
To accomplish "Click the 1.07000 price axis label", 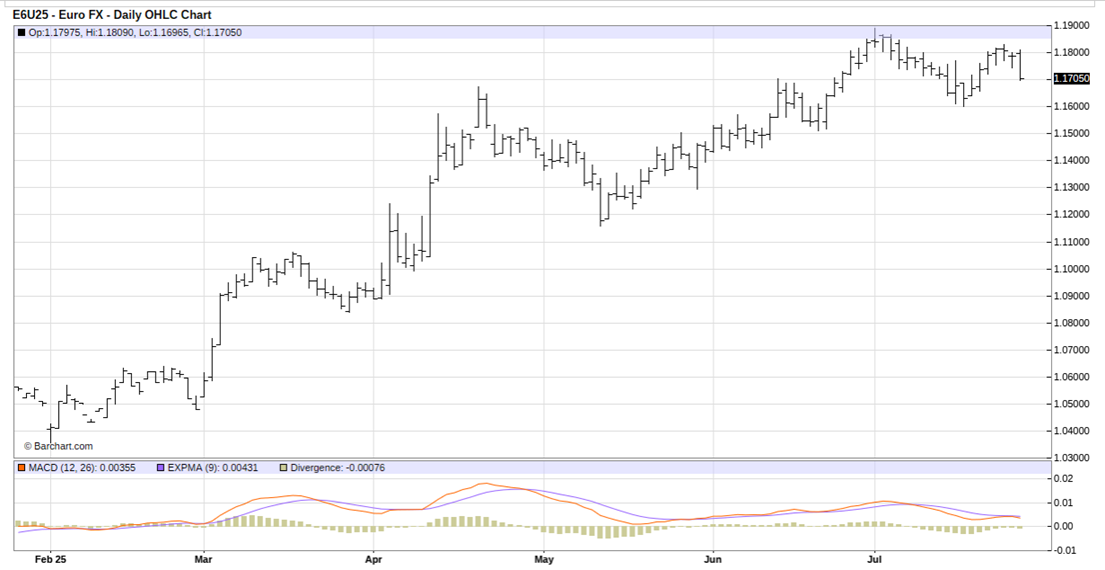I will tap(1071, 349).
